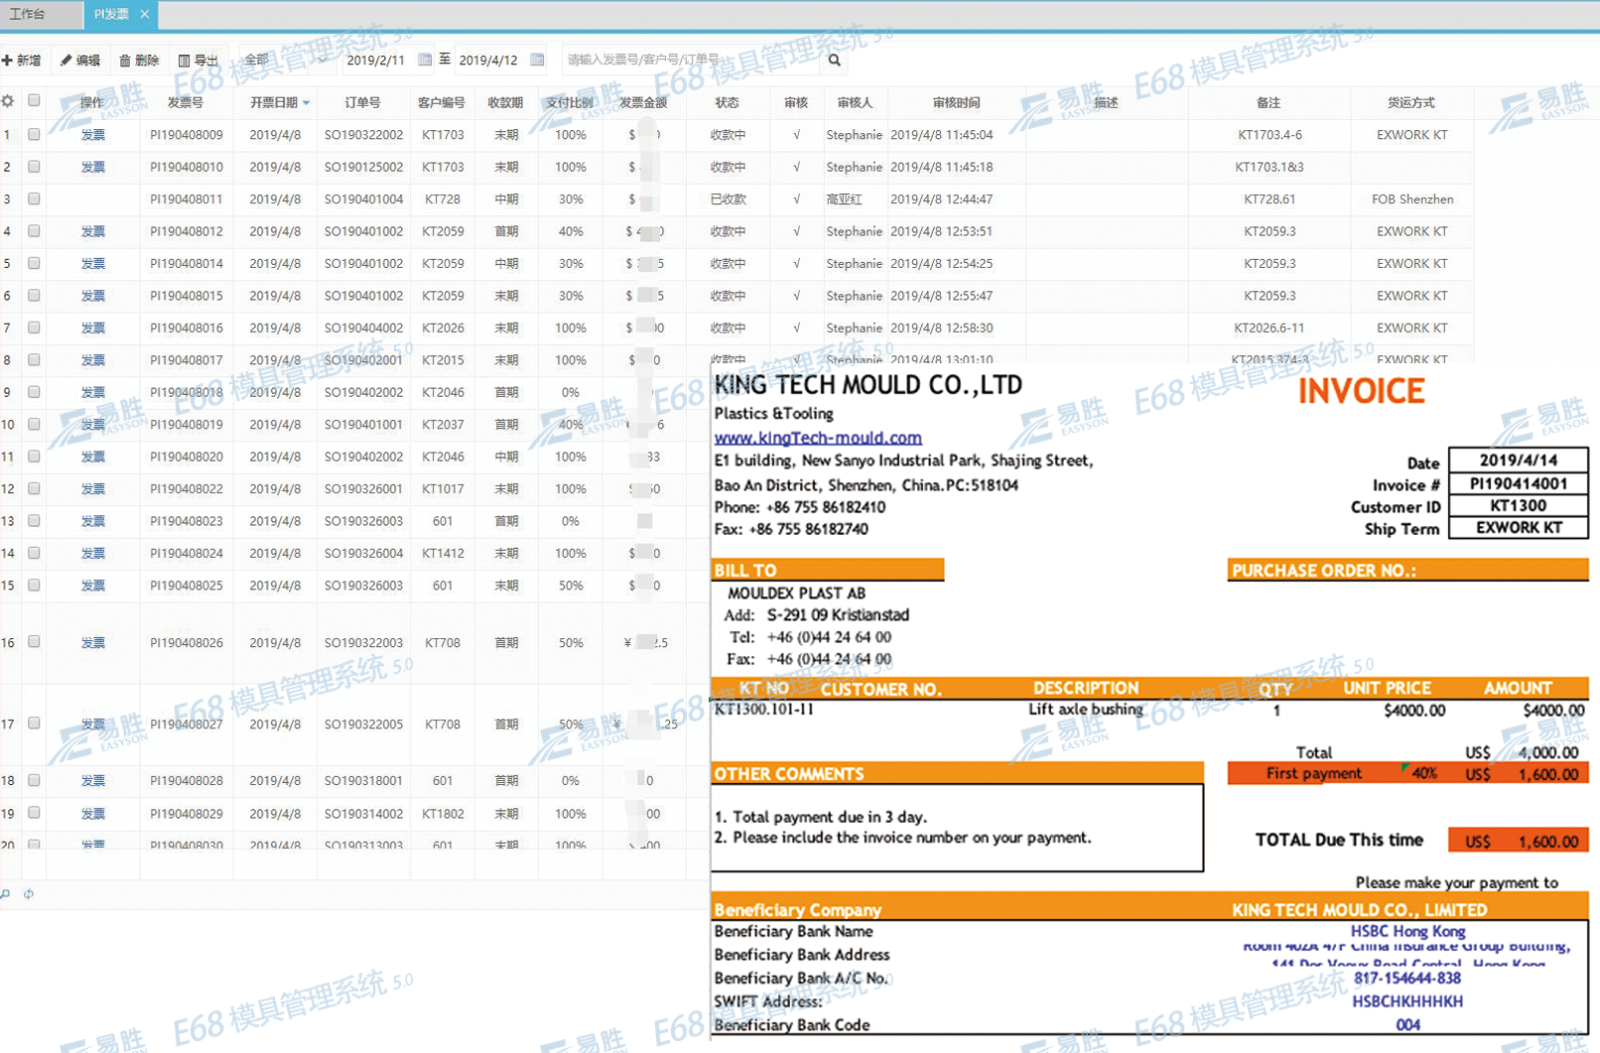Click the 发票 link for PI190408009

click(x=93, y=135)
